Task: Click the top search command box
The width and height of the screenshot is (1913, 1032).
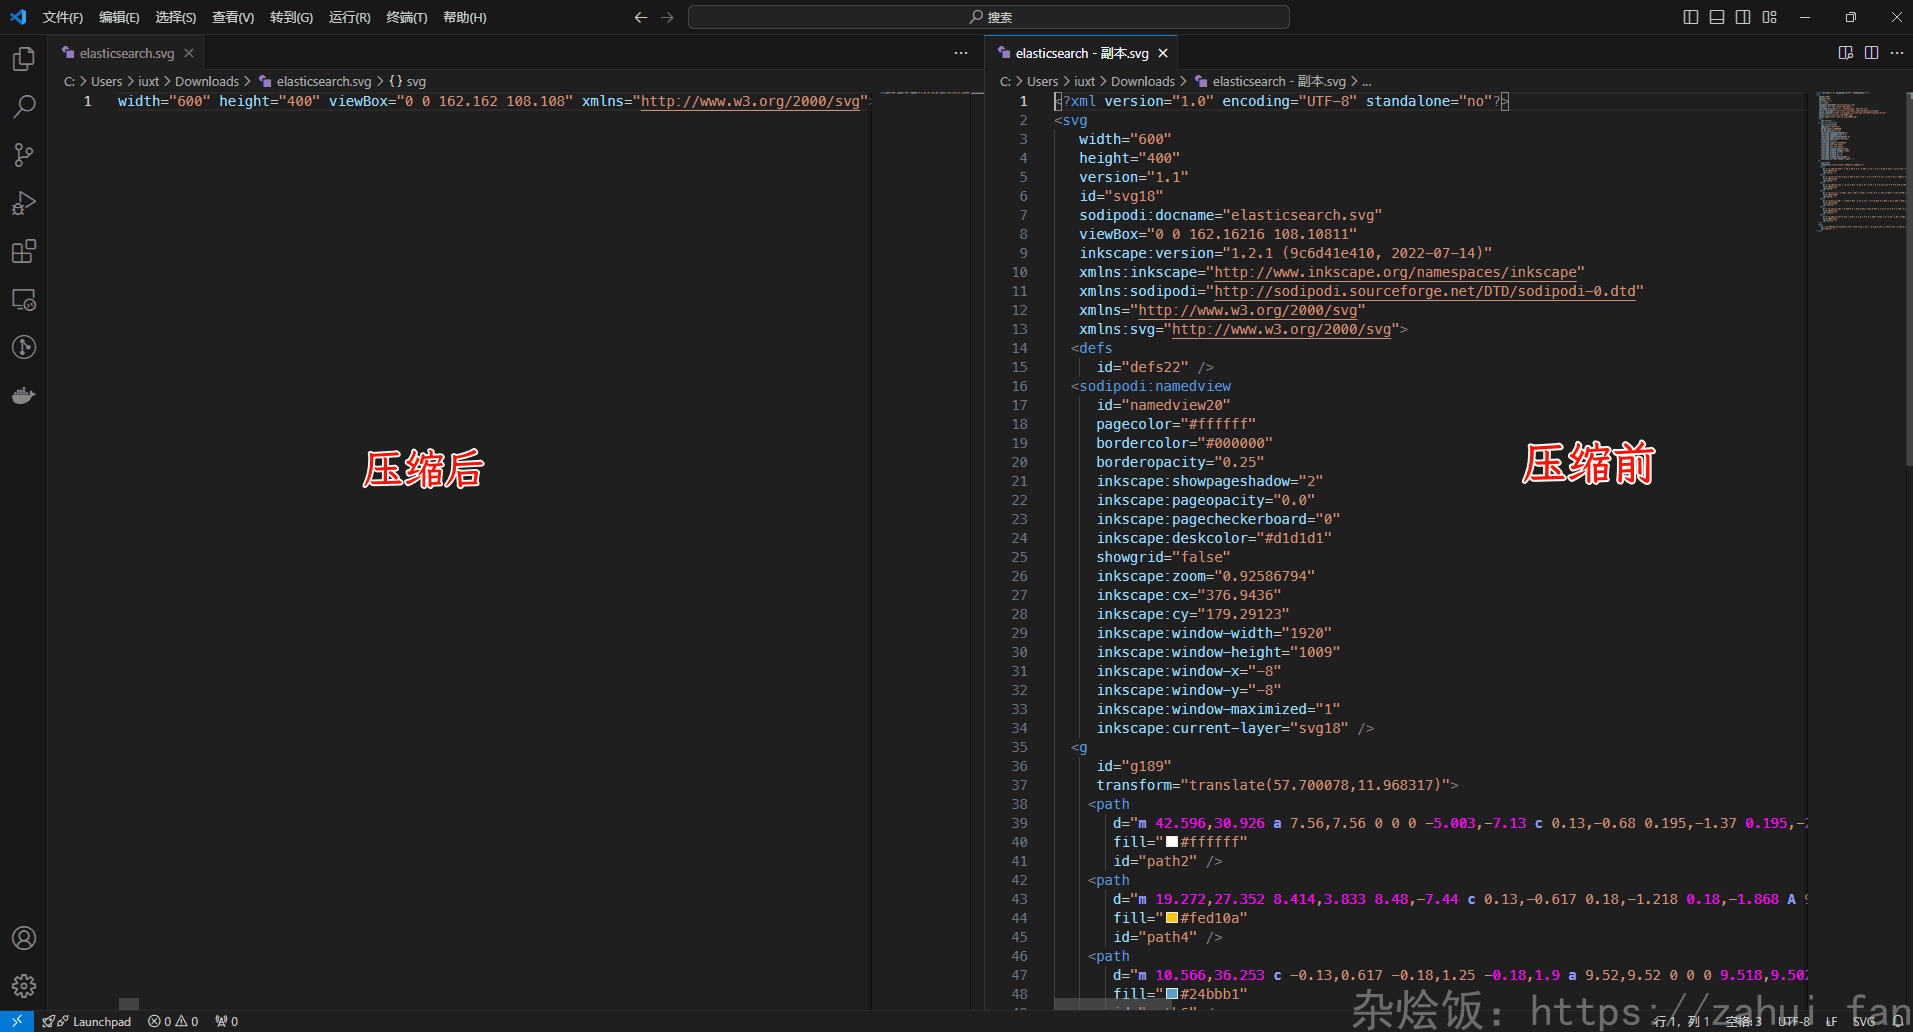Action: (x=988, y=17)
